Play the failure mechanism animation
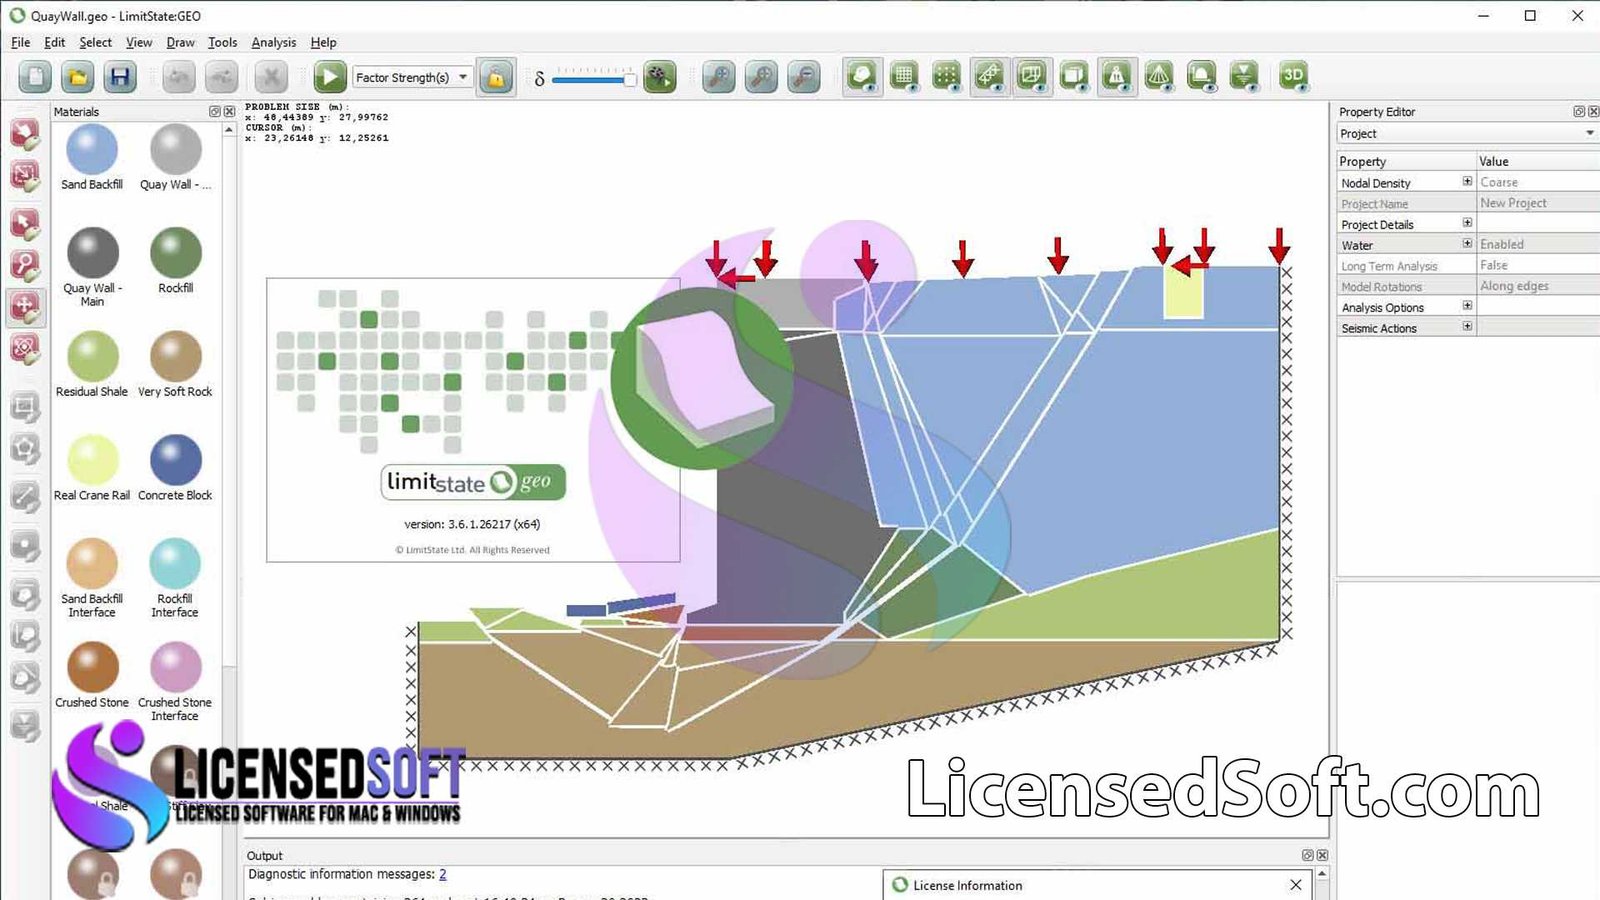 659,77
